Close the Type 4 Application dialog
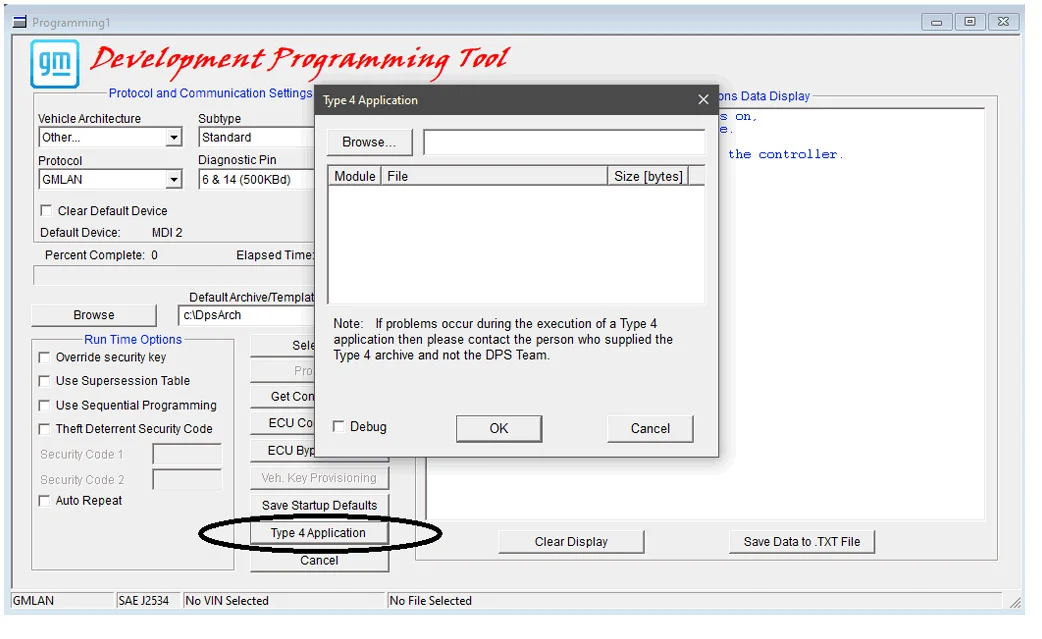Image resolution: width=1042 pixels, height=639 pixels. pos(703,100)
